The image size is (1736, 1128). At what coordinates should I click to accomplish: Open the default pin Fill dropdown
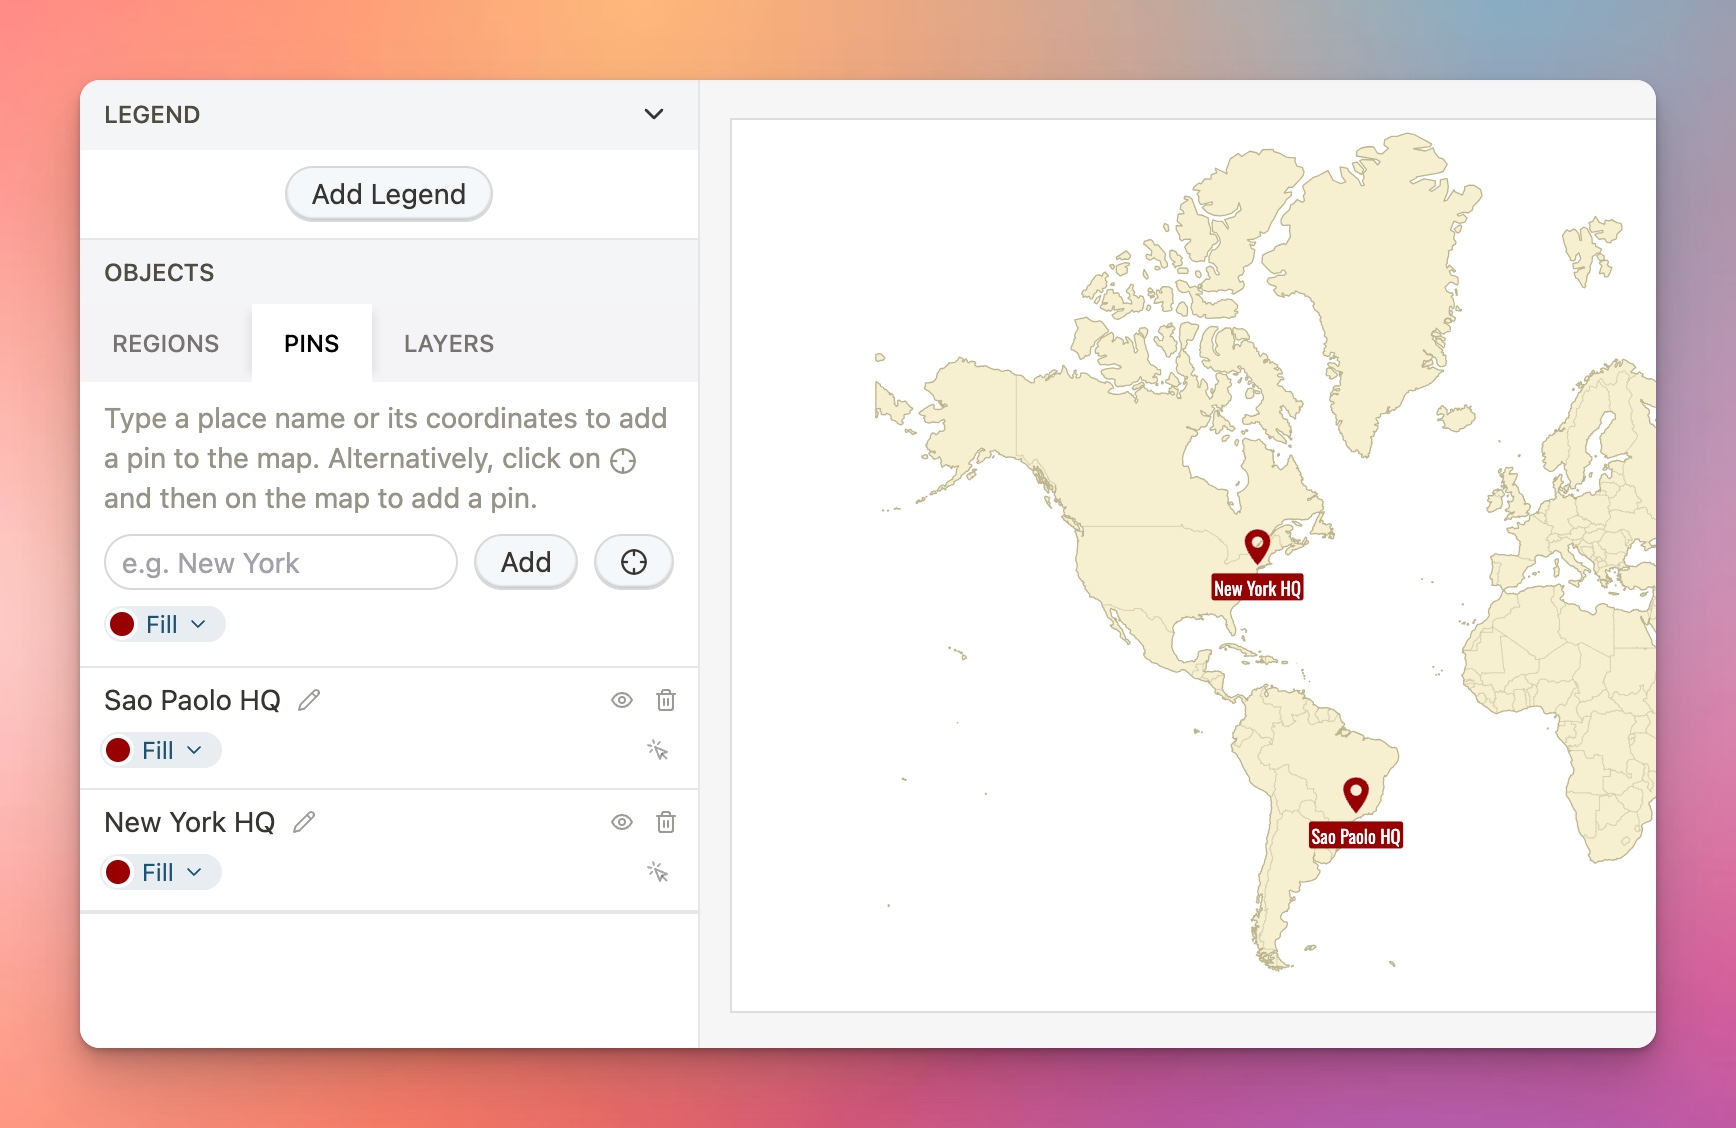[163, 623]
